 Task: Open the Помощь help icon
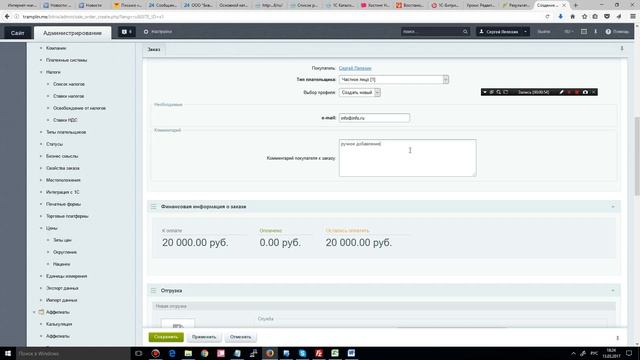(x=617, y=31)
